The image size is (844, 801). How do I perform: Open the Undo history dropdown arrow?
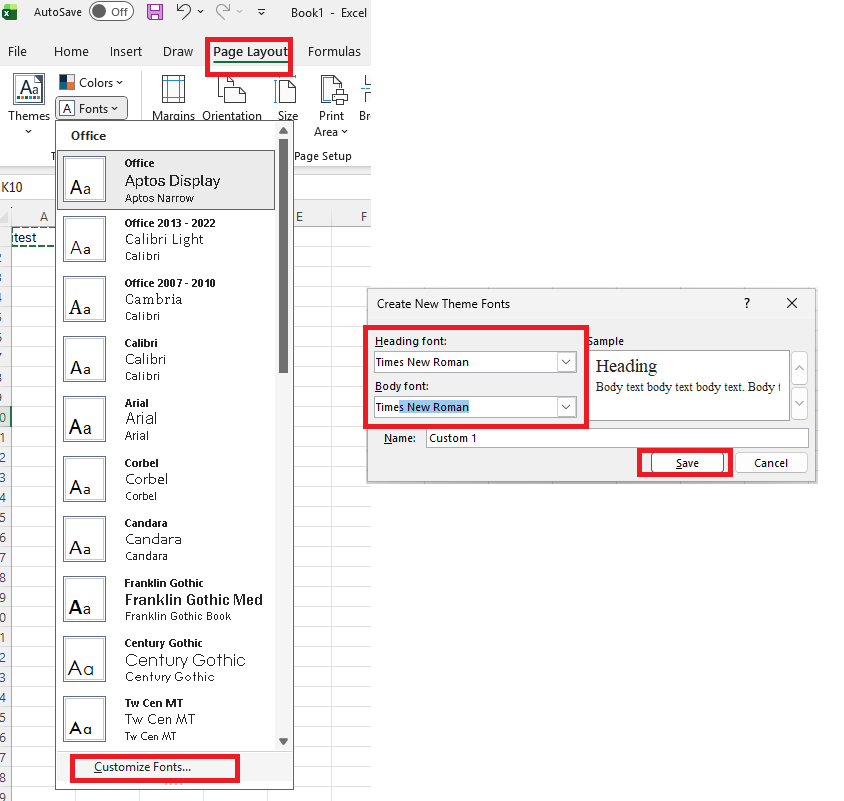[x=201, y=11]
